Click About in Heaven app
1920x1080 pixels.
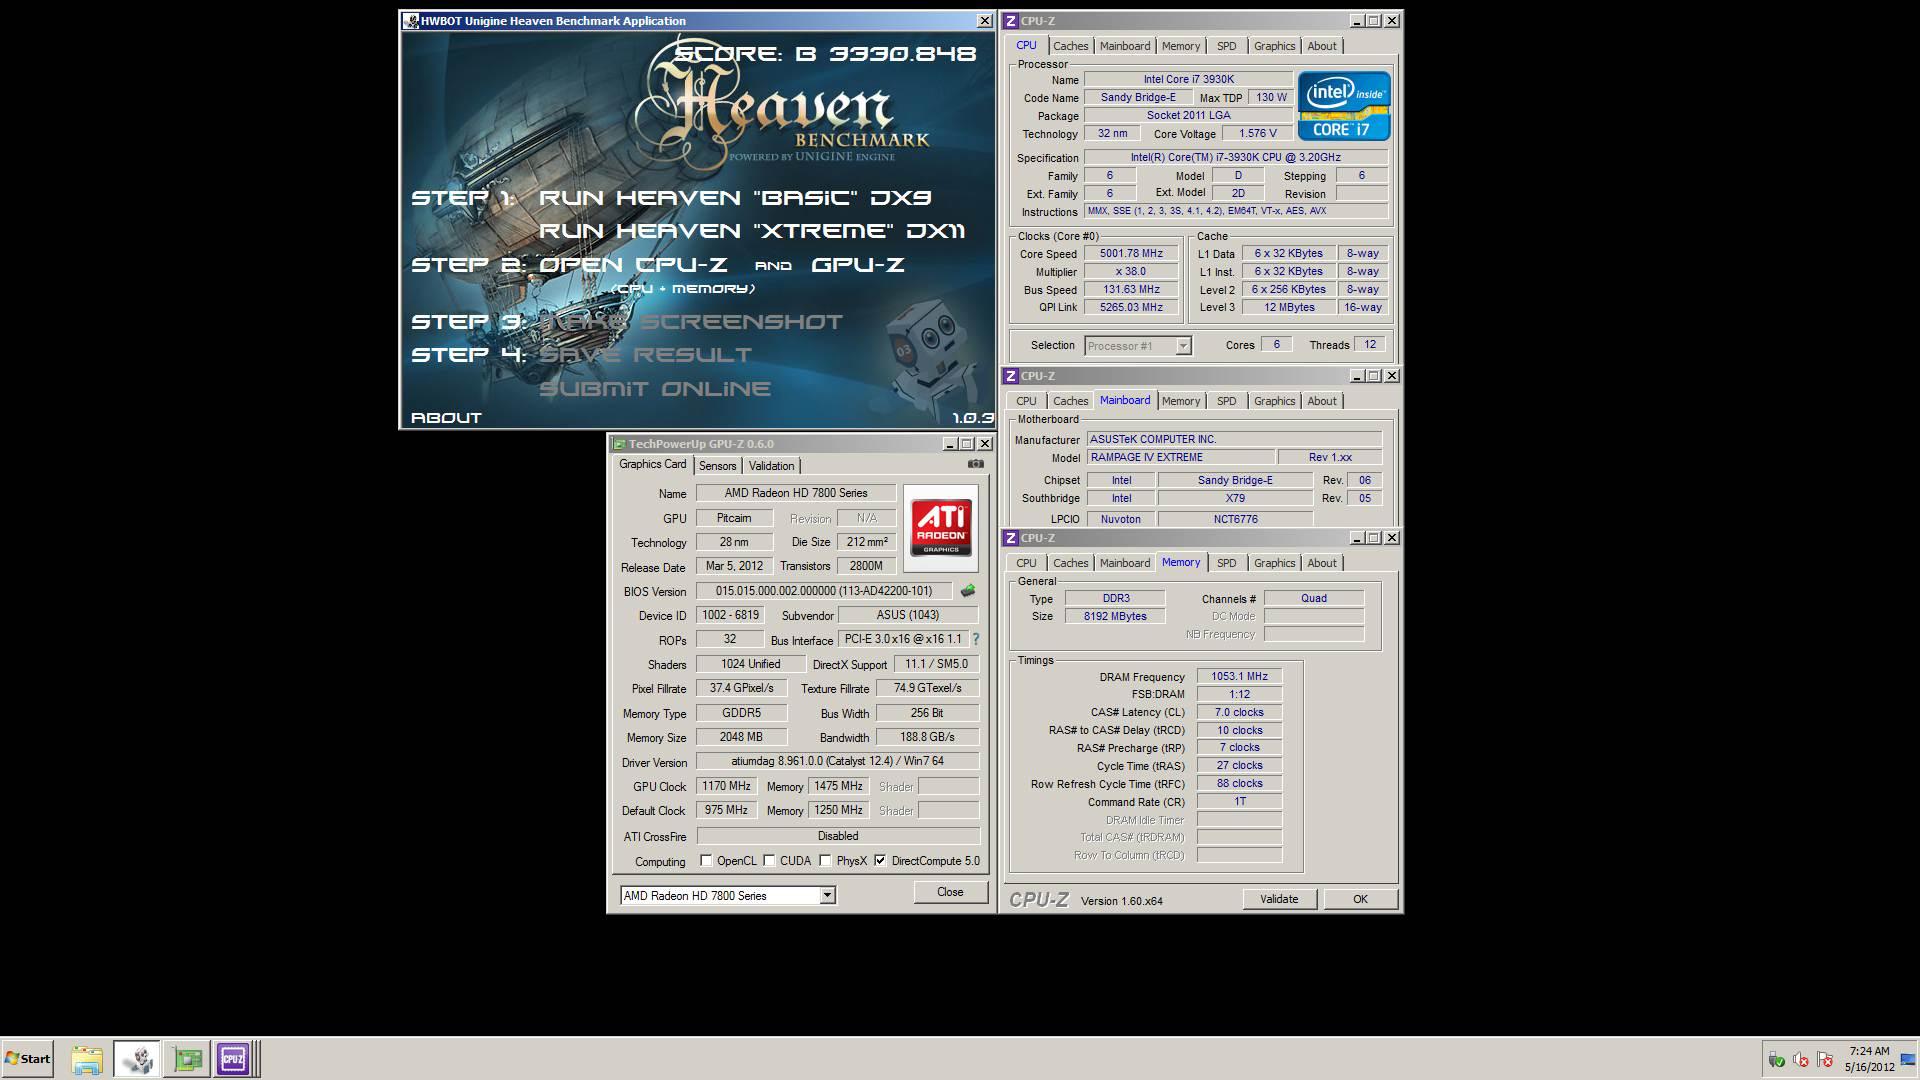445,418
